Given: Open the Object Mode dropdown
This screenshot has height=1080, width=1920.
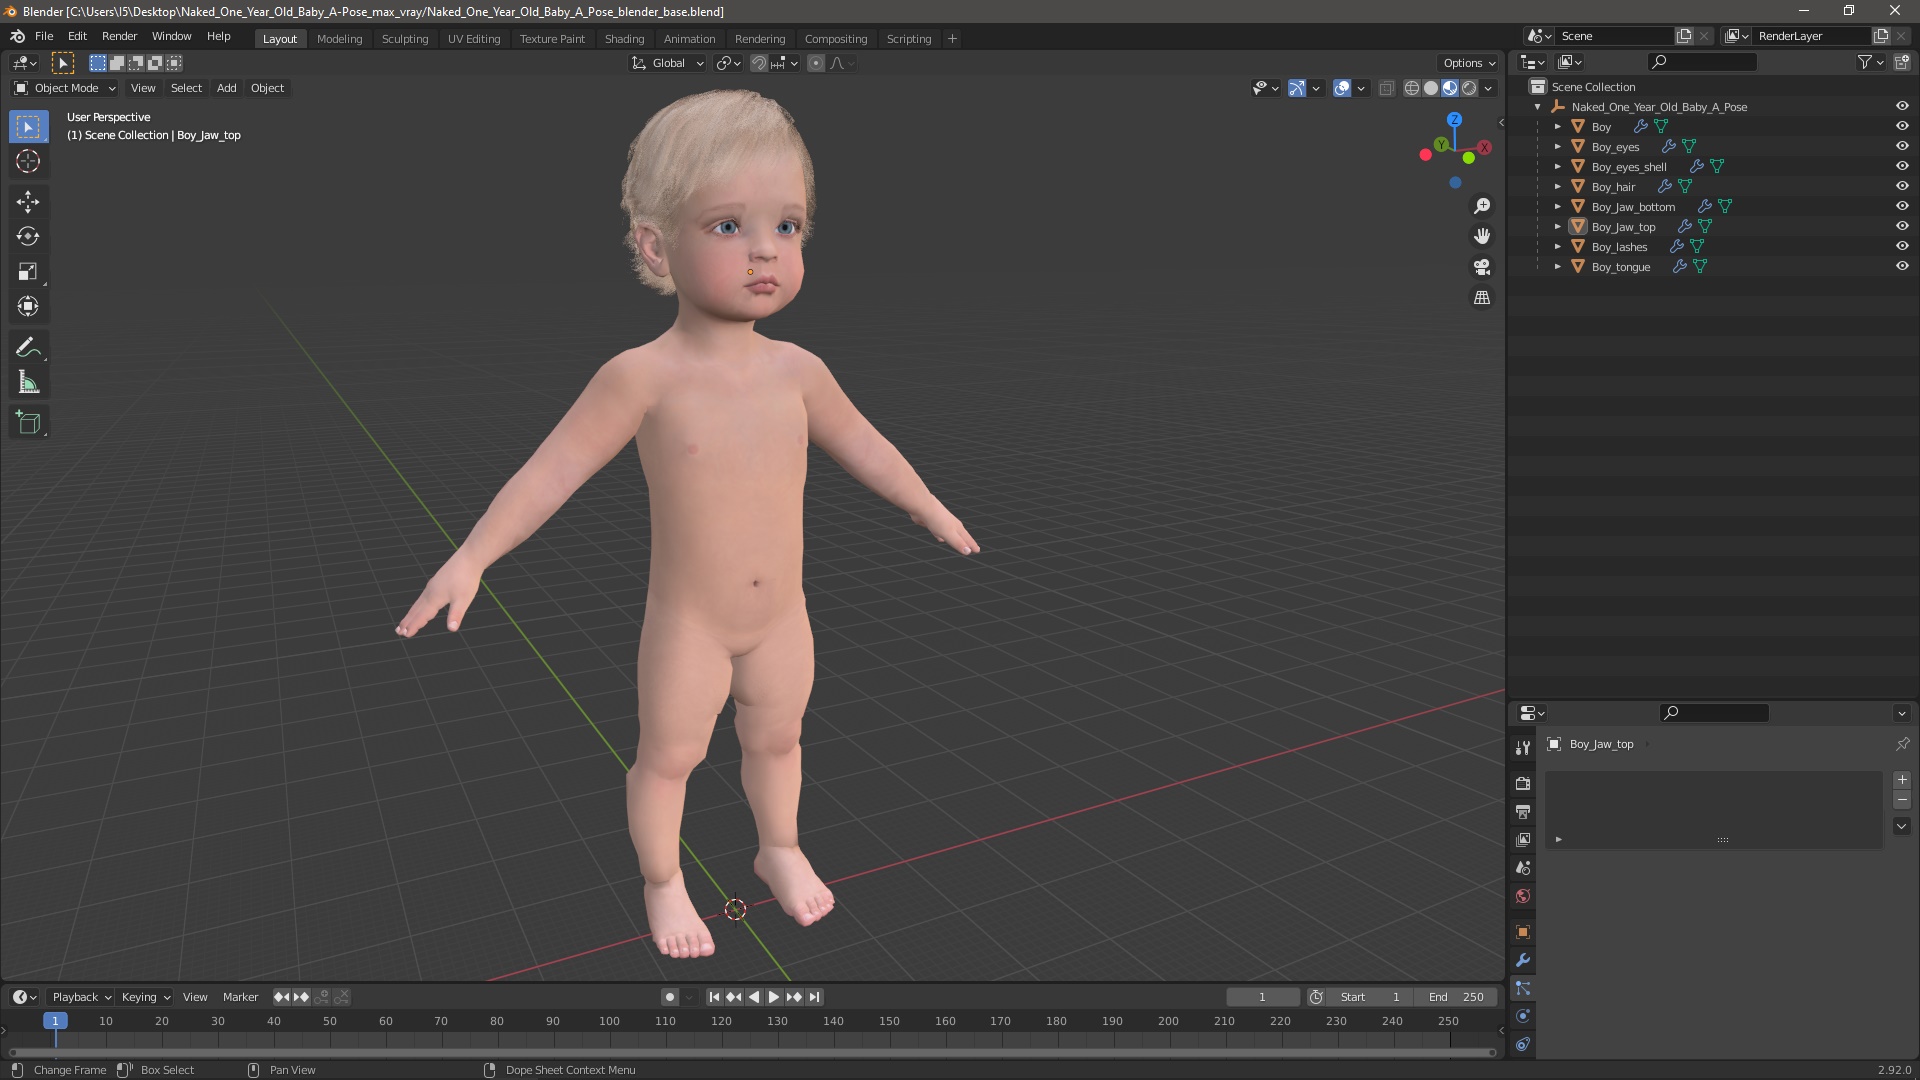Looking at the screenshot, I should [65, 88].
